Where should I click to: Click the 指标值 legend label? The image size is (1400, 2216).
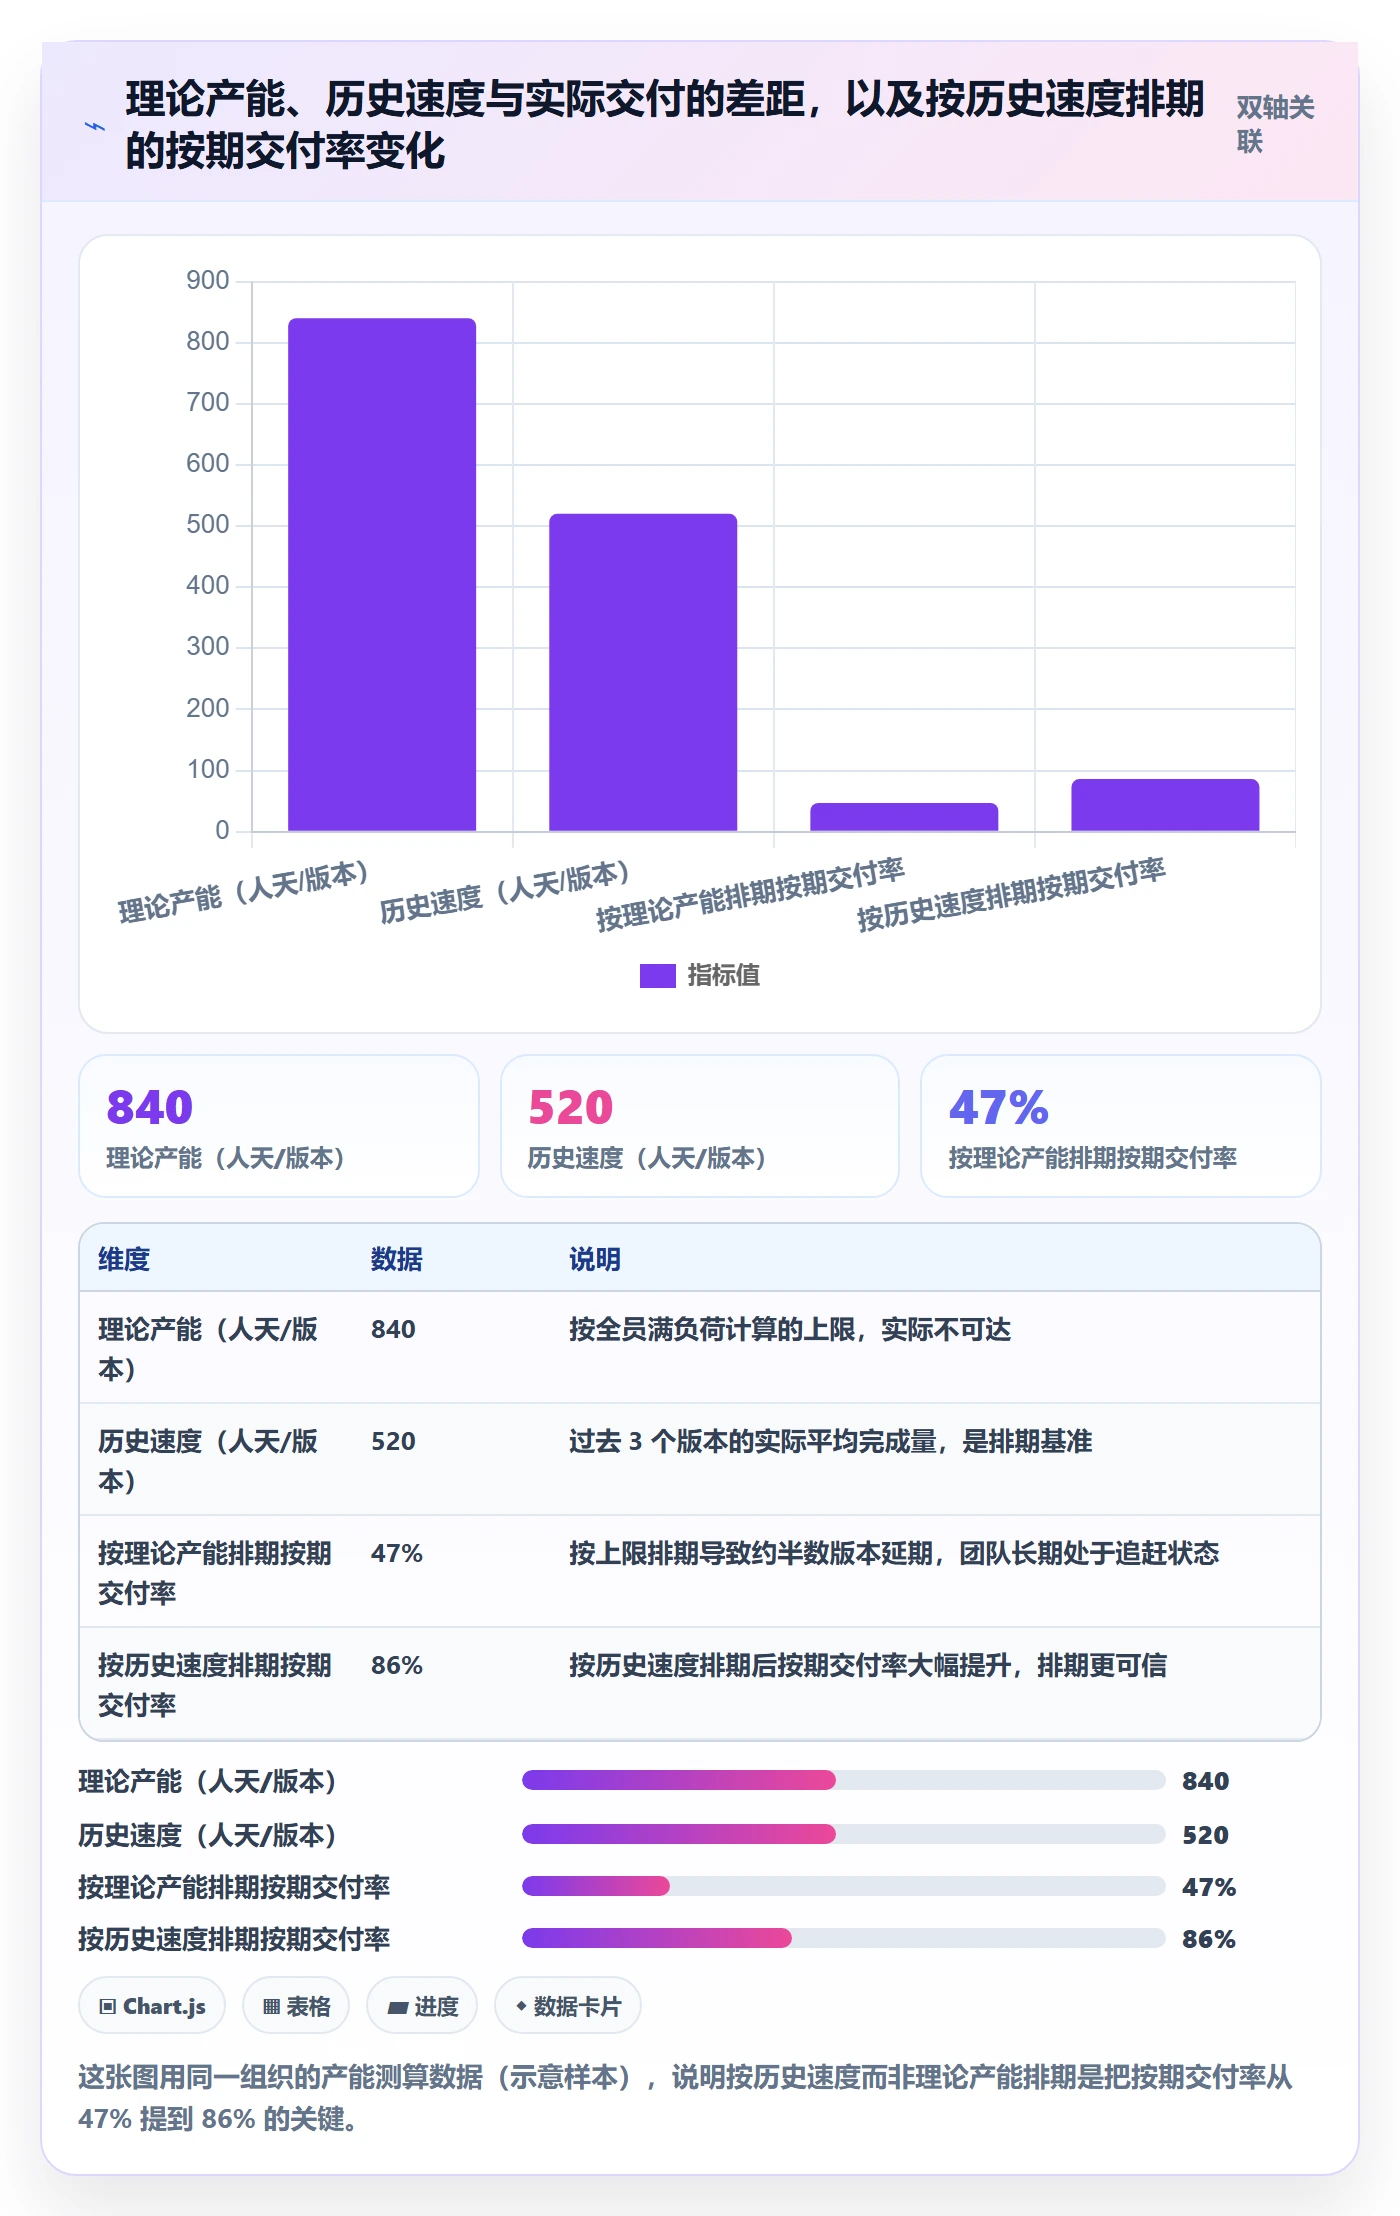click(x=723, y=975)
